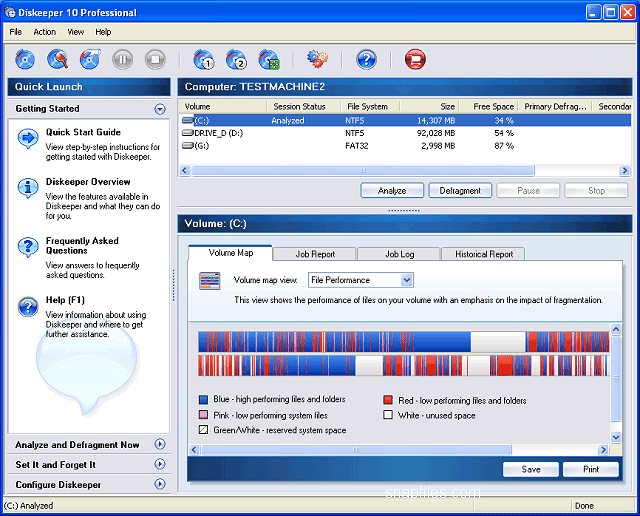
Task: Click the Stop toolbar icon
Action: point(155,60)
